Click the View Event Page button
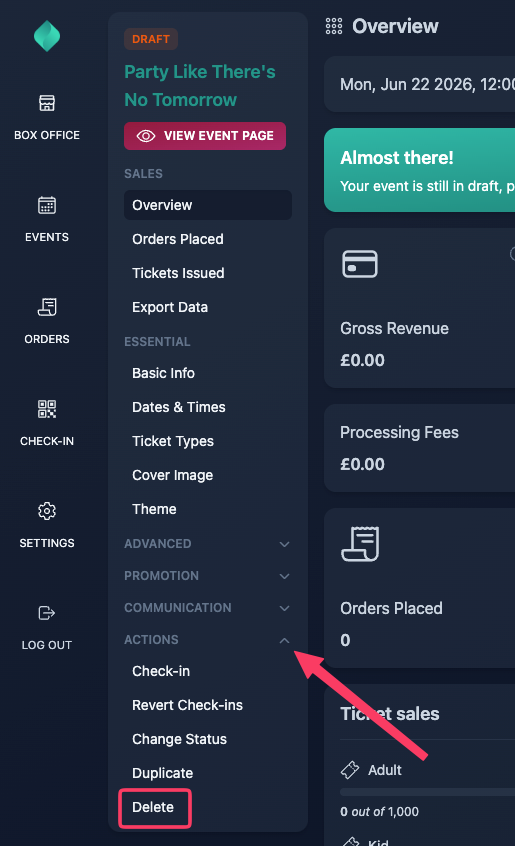Image resolution: width=515 pixels, height=846 pixels. pyautogui.click(x=205, y=136)
